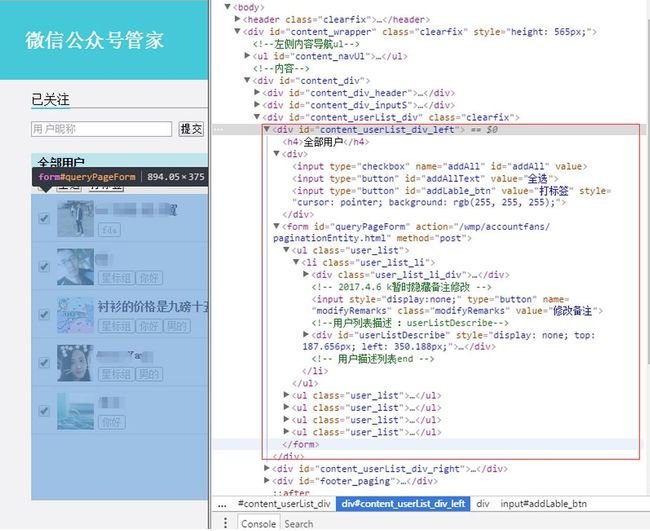Focus the 用户昵称 nickname input field
The width and height of the screenshot is (650, 531).
pos(102,129)
